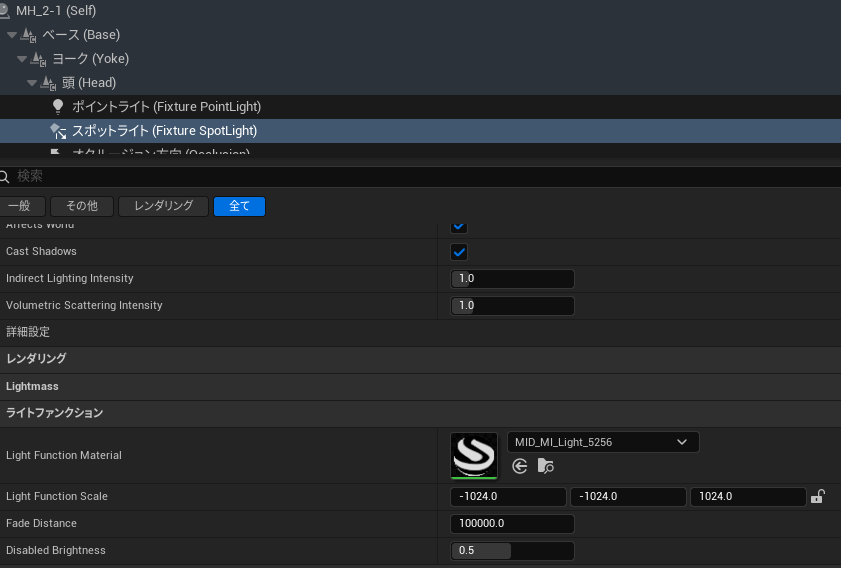Click the Disabled Brightness label
841x568 pixels.
coord(56,551)
